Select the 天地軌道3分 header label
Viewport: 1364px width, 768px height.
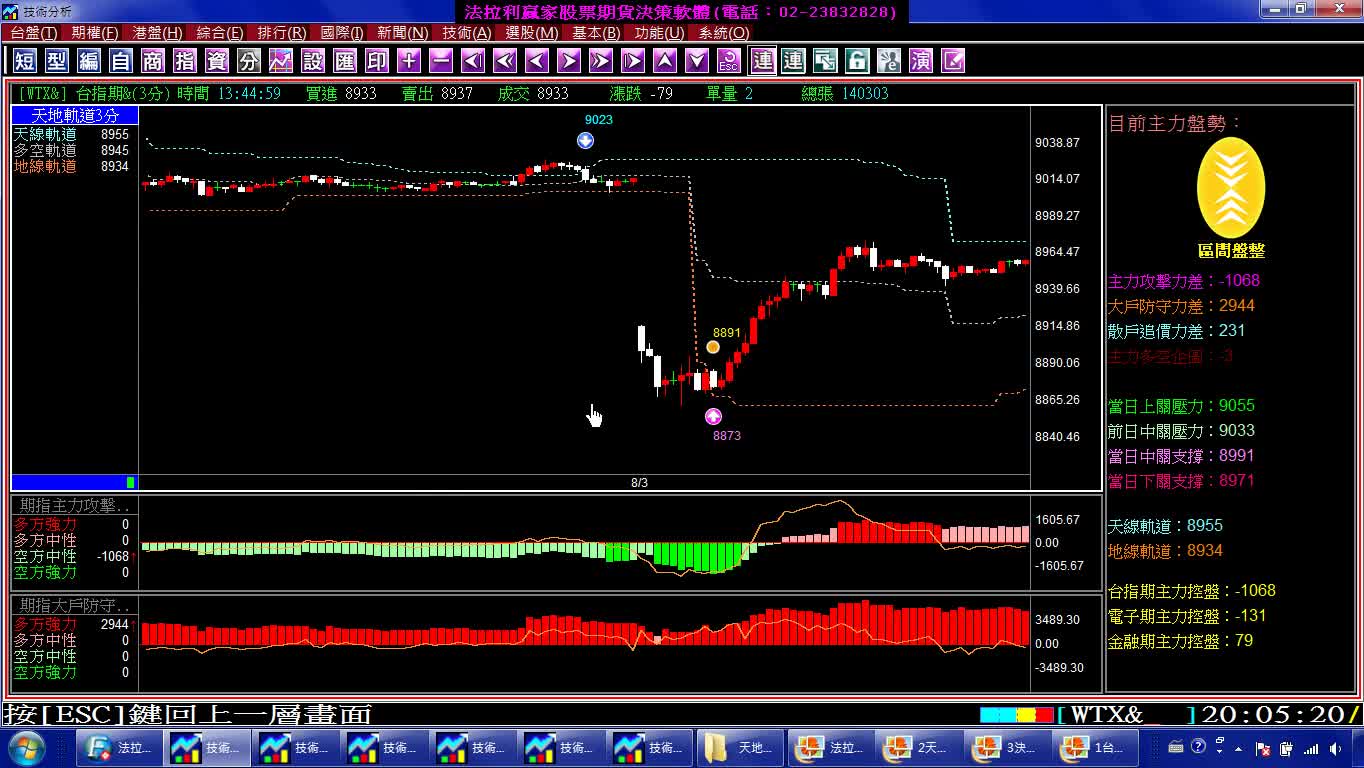[75, 116]
